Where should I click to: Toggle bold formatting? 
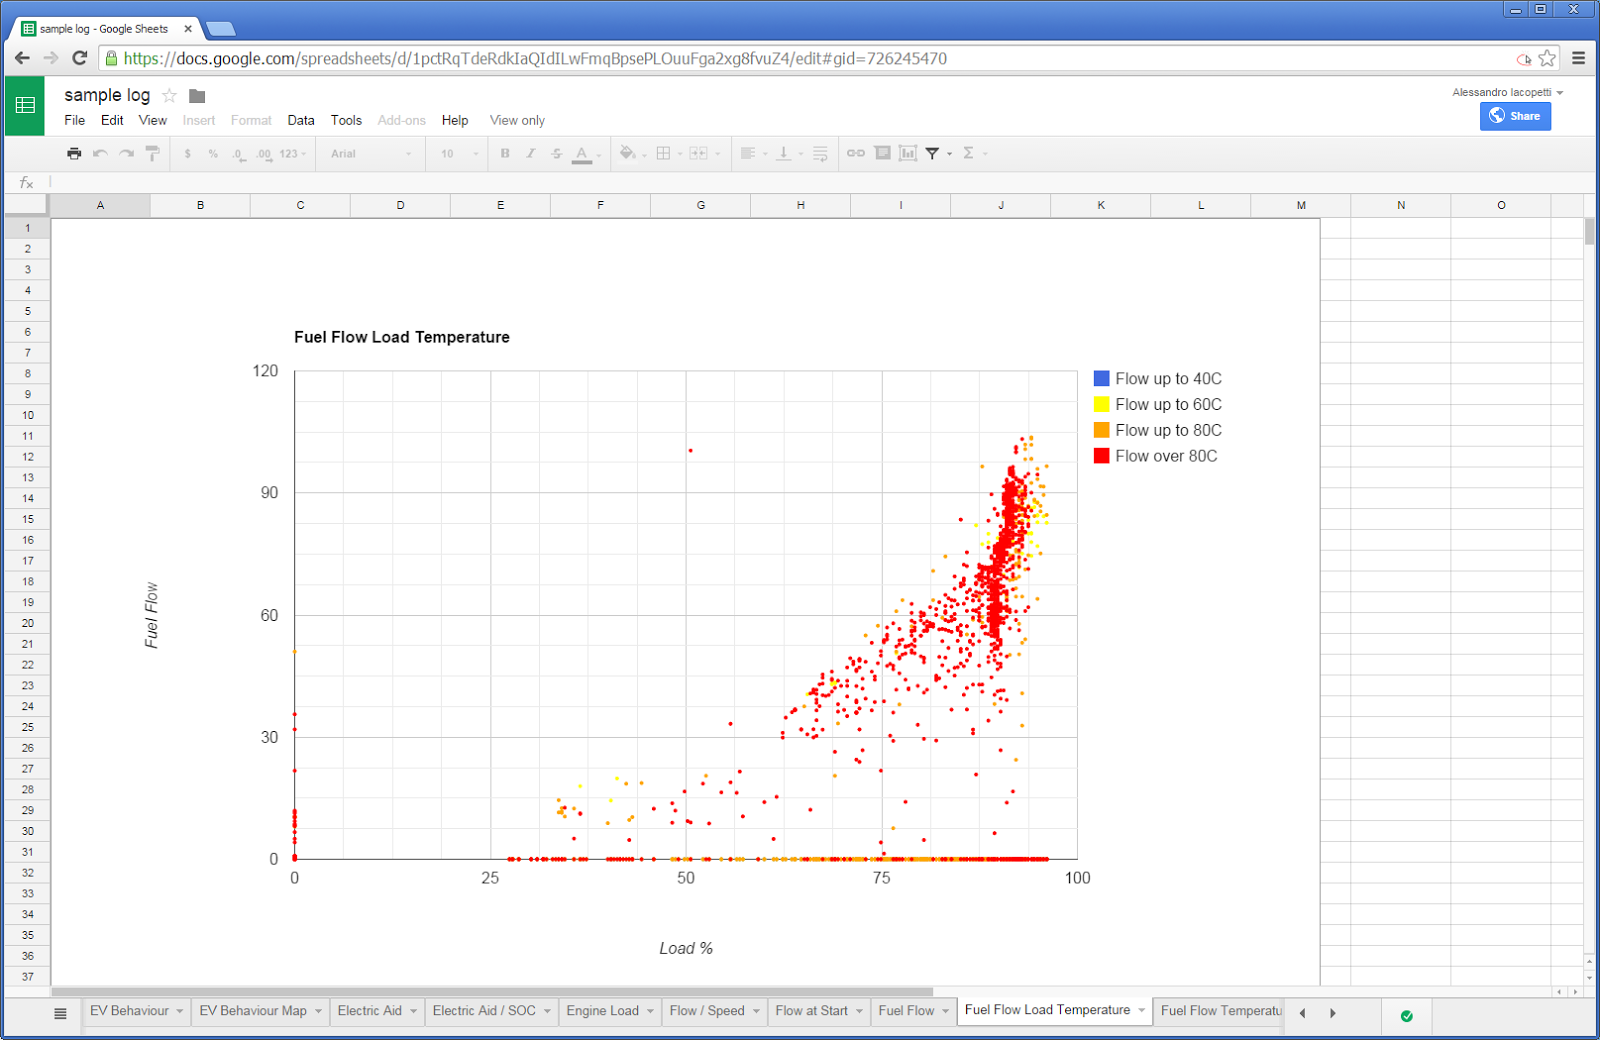click(504, 153)
